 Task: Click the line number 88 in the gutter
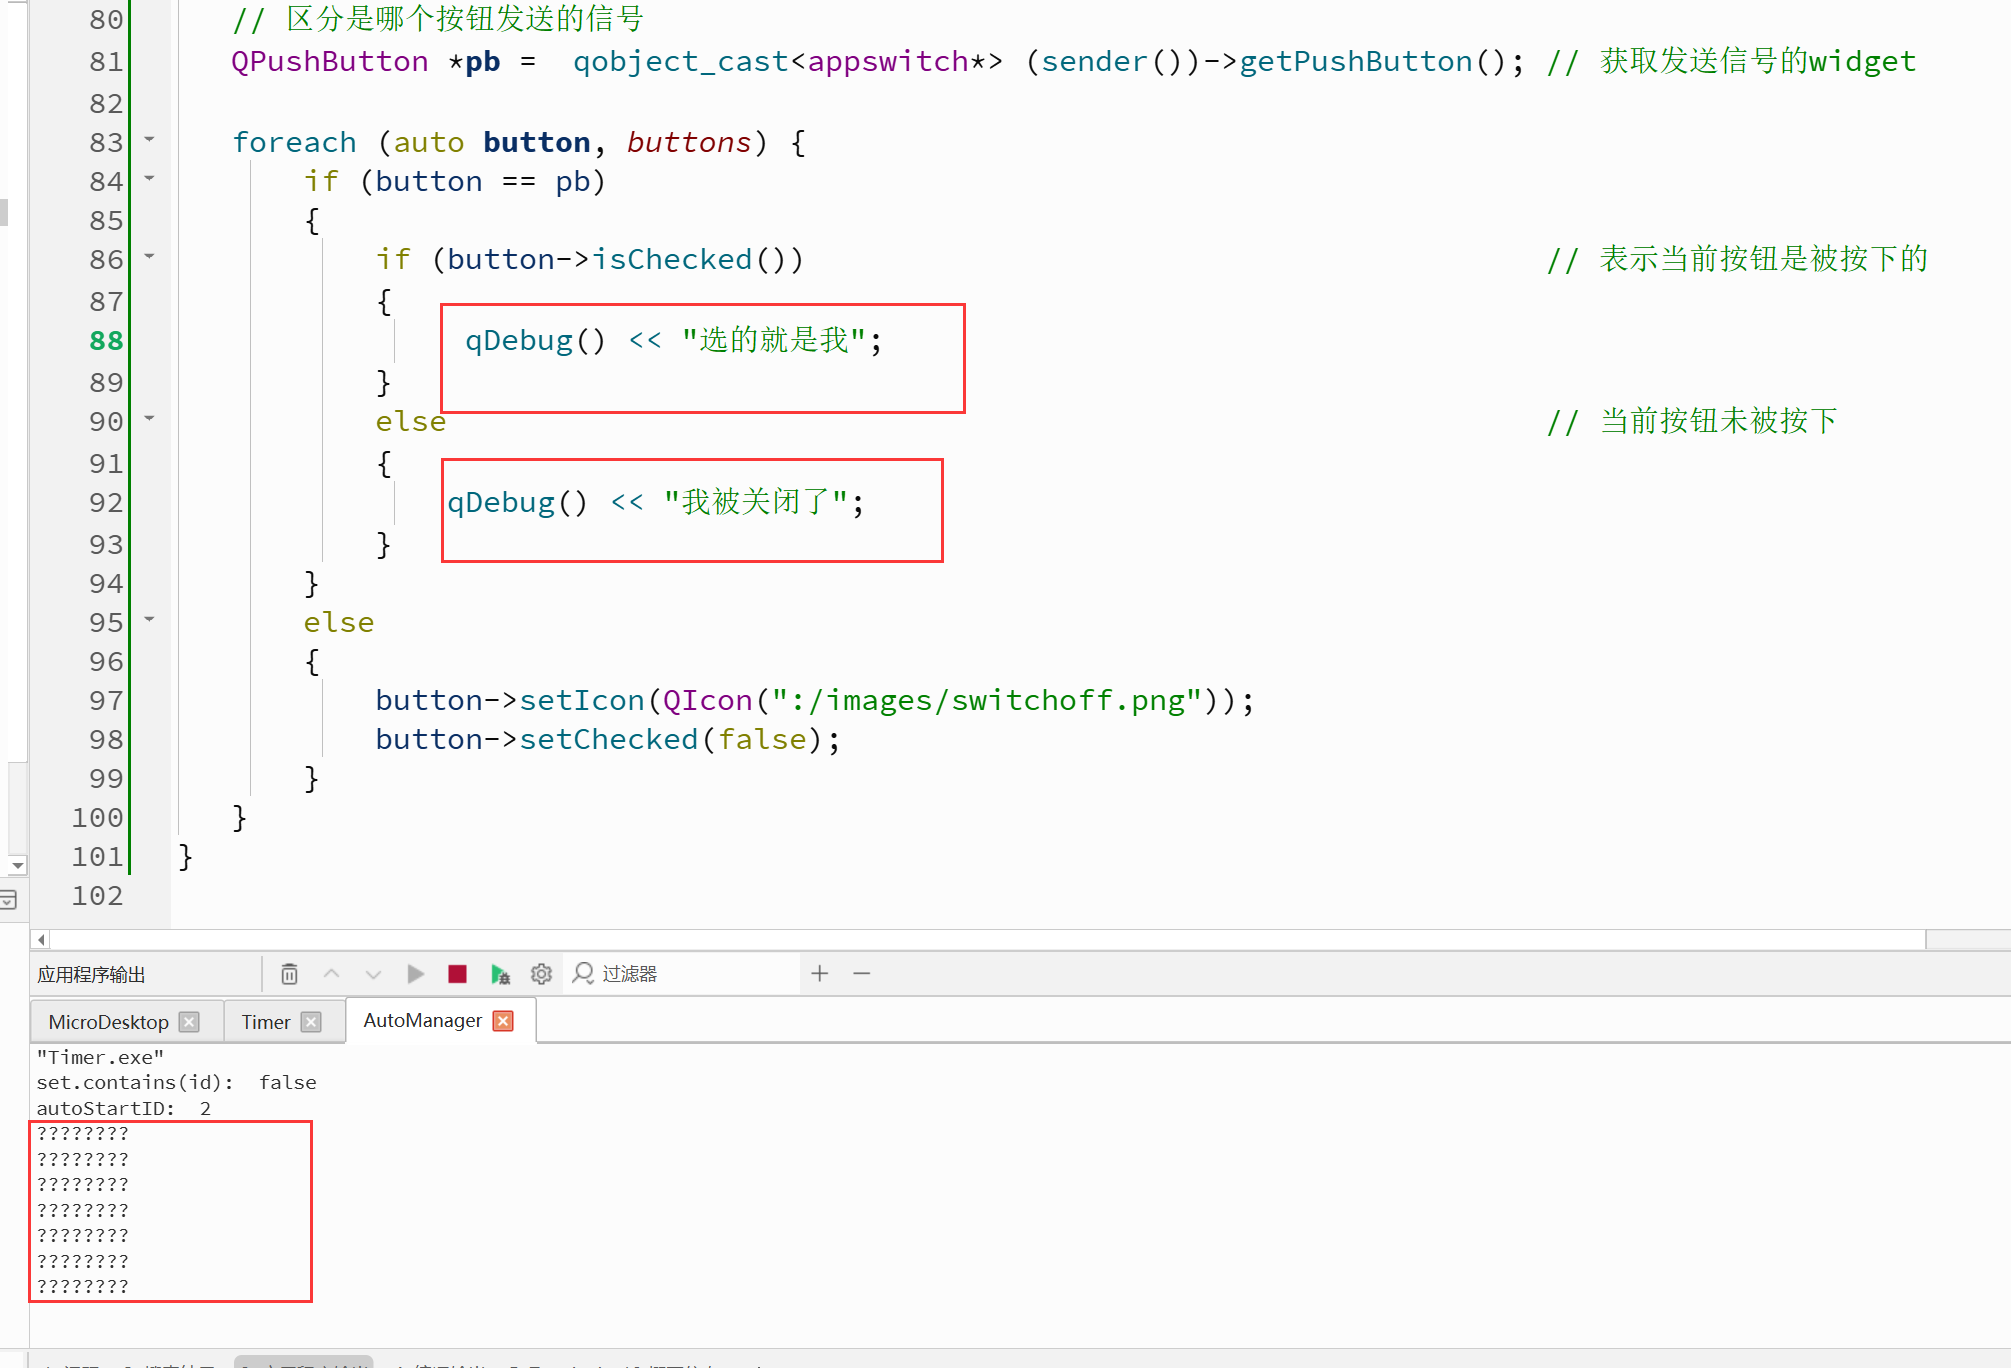pyautogui.click(x=106, y=341)
